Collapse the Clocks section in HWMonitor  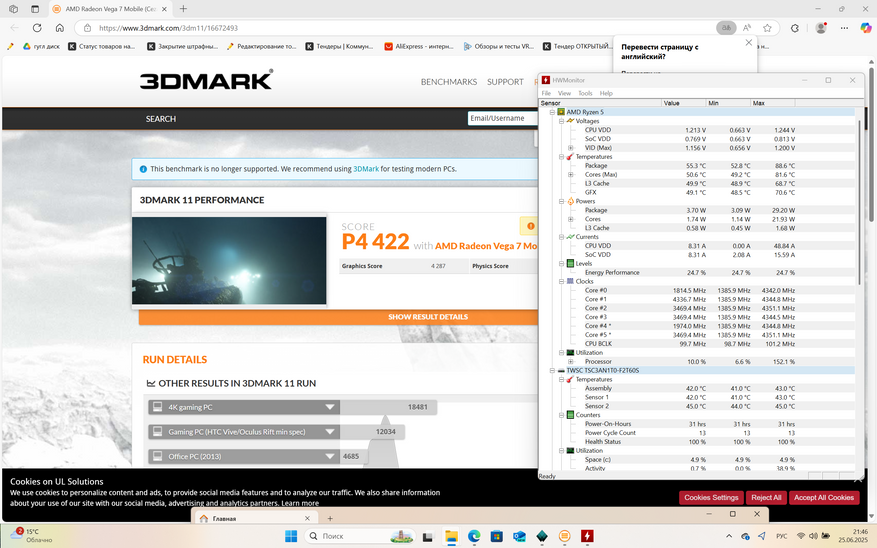pos(561,281)
